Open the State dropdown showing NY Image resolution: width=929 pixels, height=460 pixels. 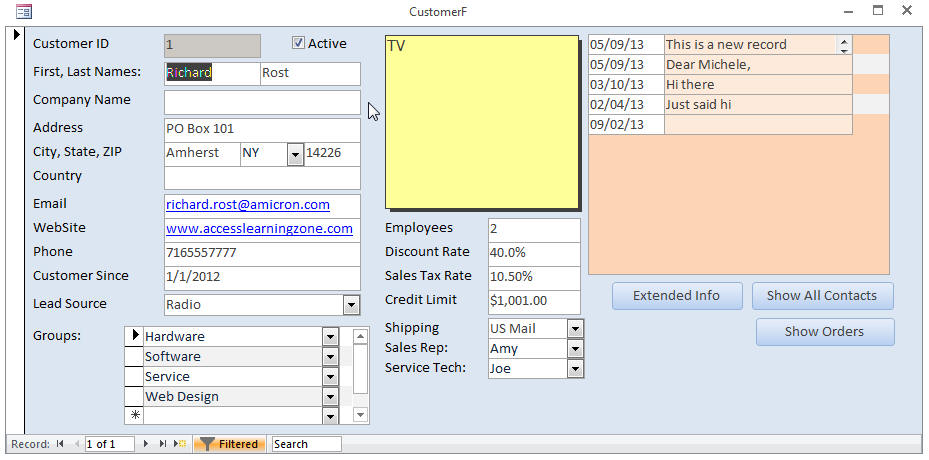(x=295, y=154)
